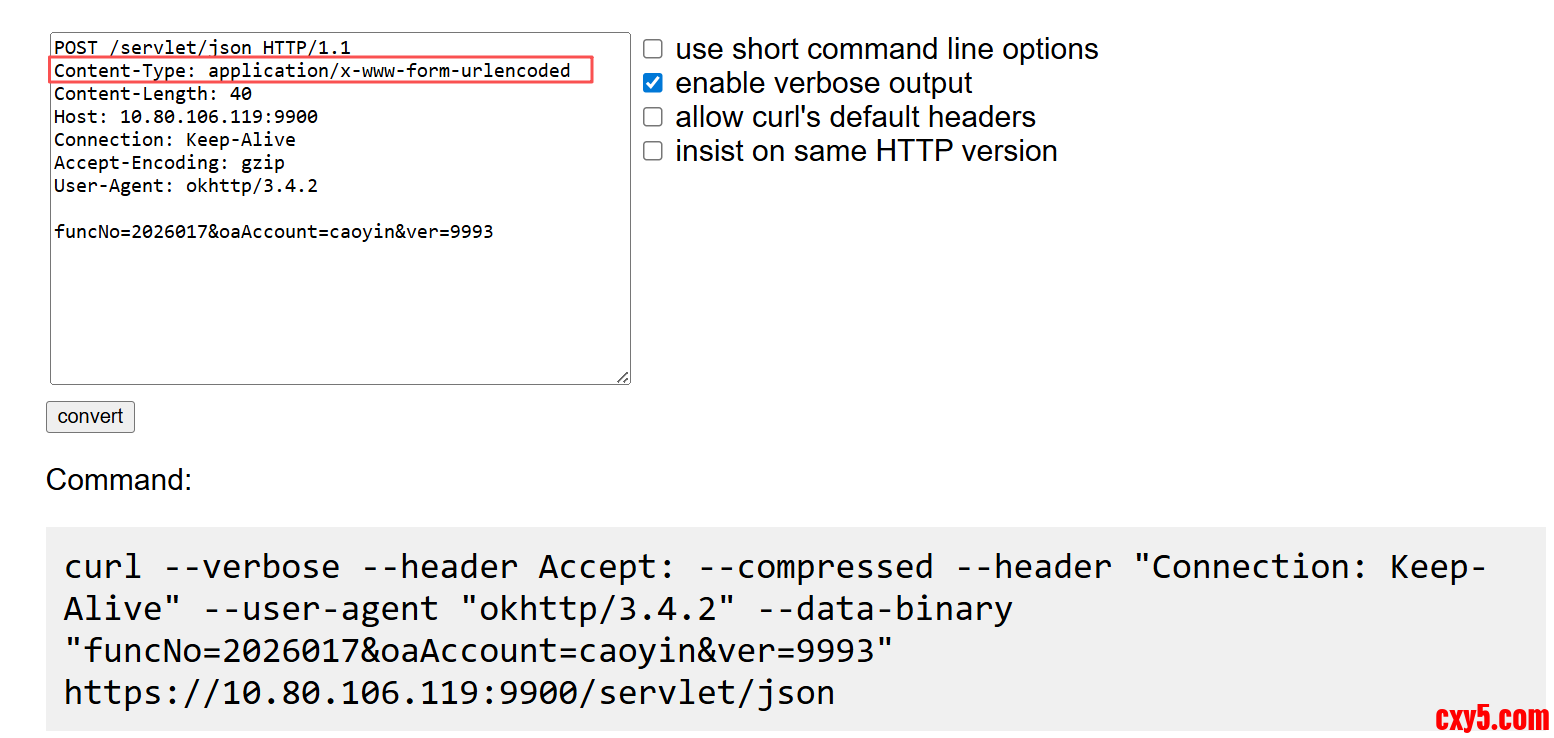Viewport: 1554px width, 738px height.
Task: Click the Content-Length: 40 line
Action: pyautogui.click(x=153, y=94)
